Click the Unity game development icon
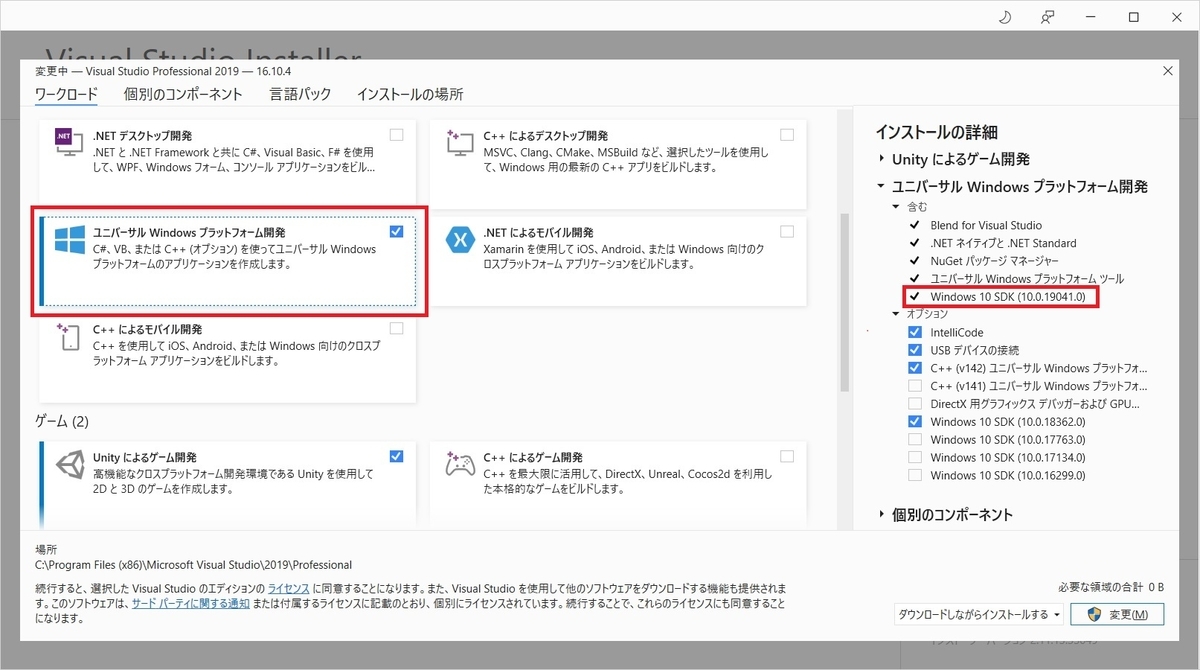The width and height of the screenshot is (1200, 670). [x=69, y=465]
